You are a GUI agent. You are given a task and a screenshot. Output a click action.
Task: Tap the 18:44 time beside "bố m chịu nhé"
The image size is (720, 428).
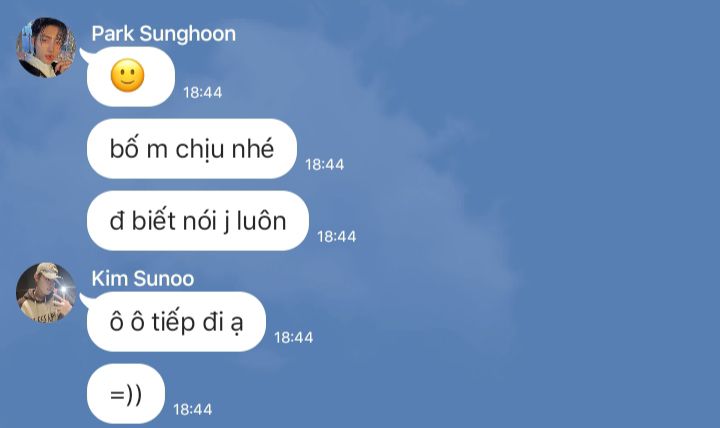tap(325, 164)
